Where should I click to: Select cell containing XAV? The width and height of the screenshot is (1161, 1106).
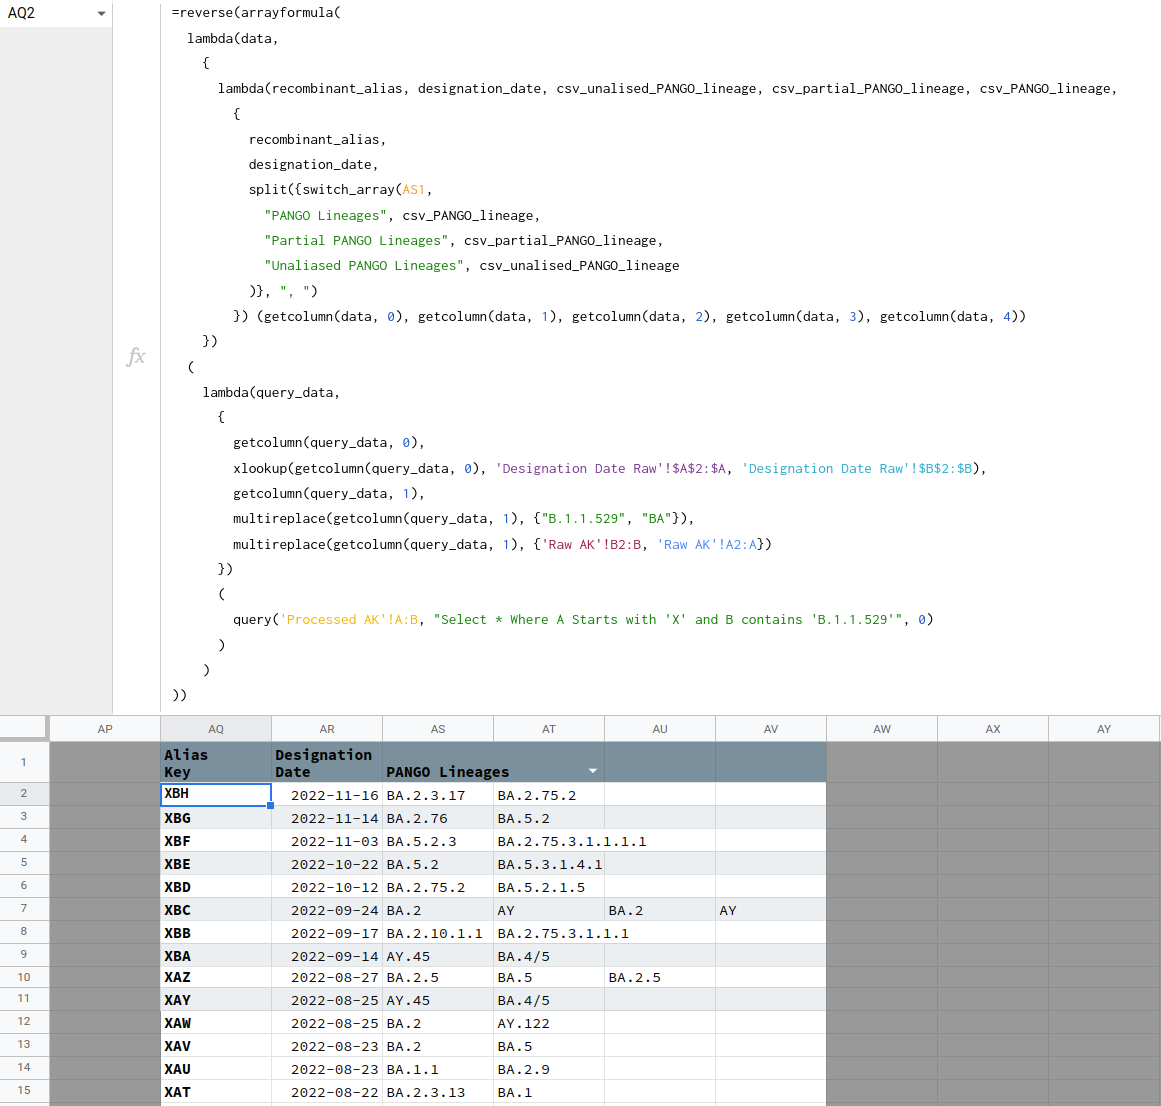(x=216, y=1046)
